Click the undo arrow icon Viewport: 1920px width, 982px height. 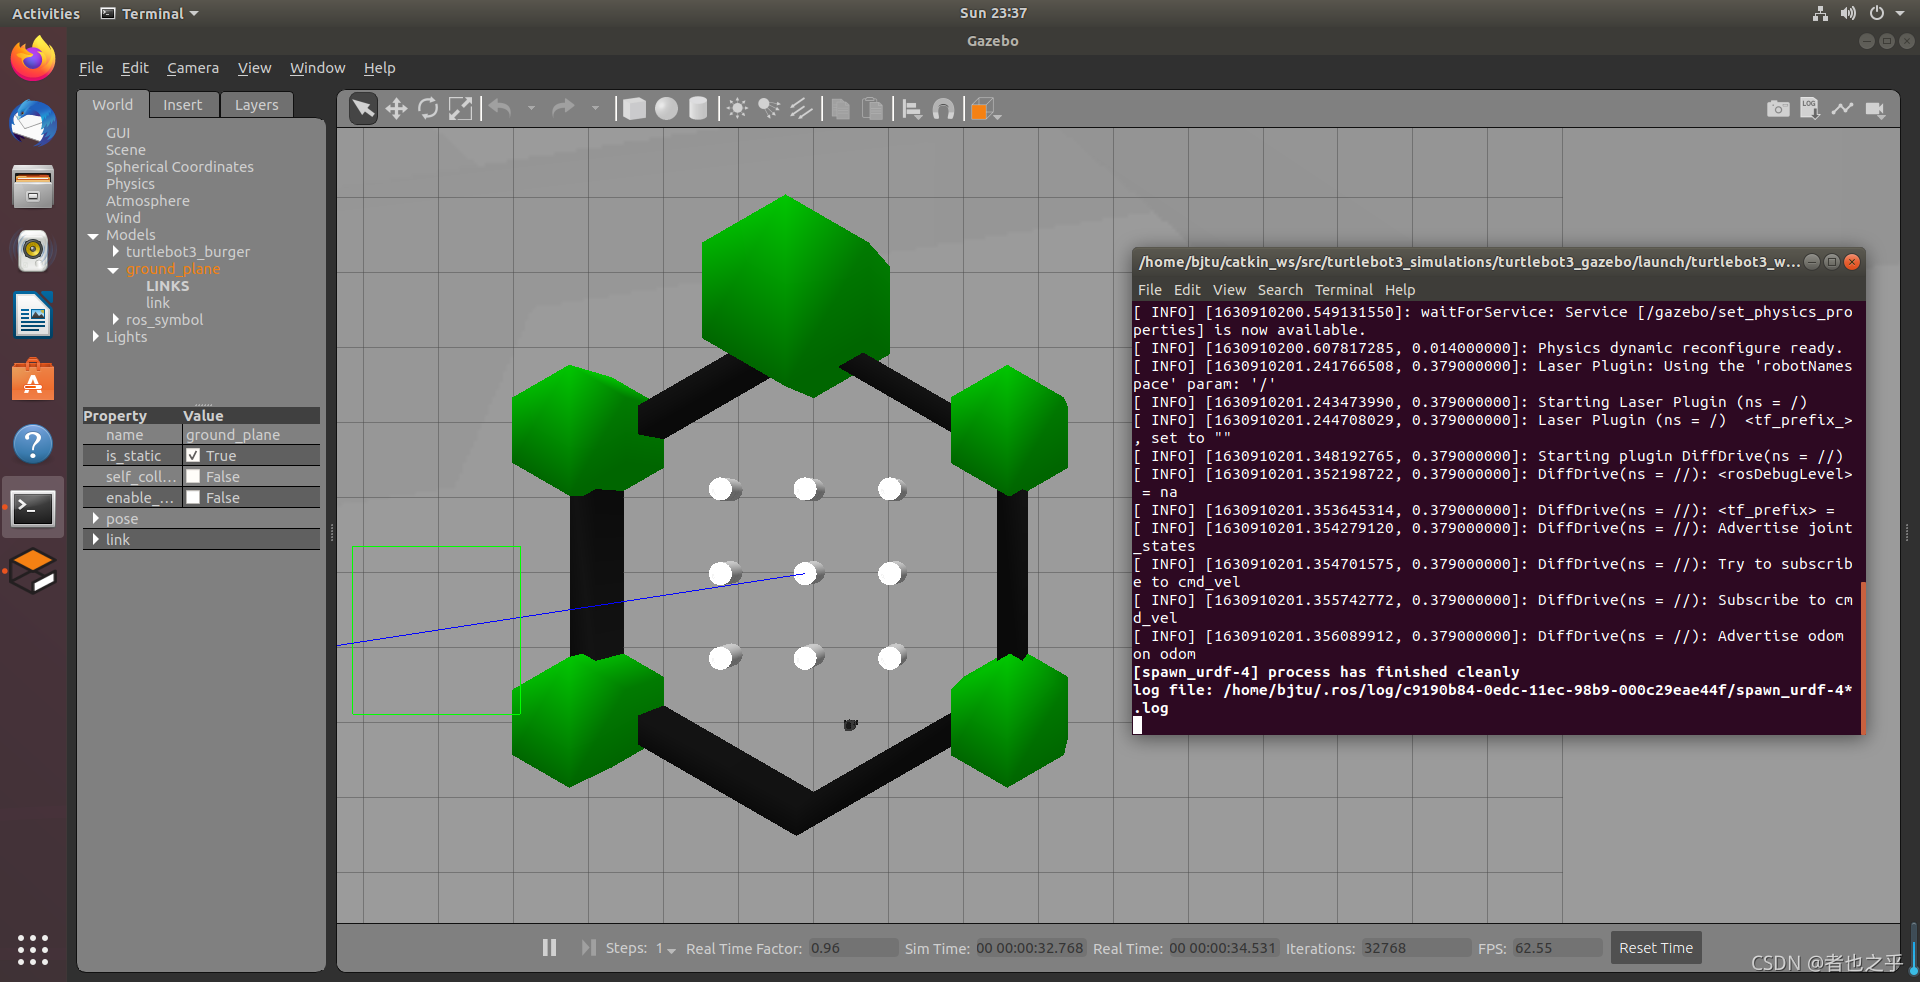(501, 108)
